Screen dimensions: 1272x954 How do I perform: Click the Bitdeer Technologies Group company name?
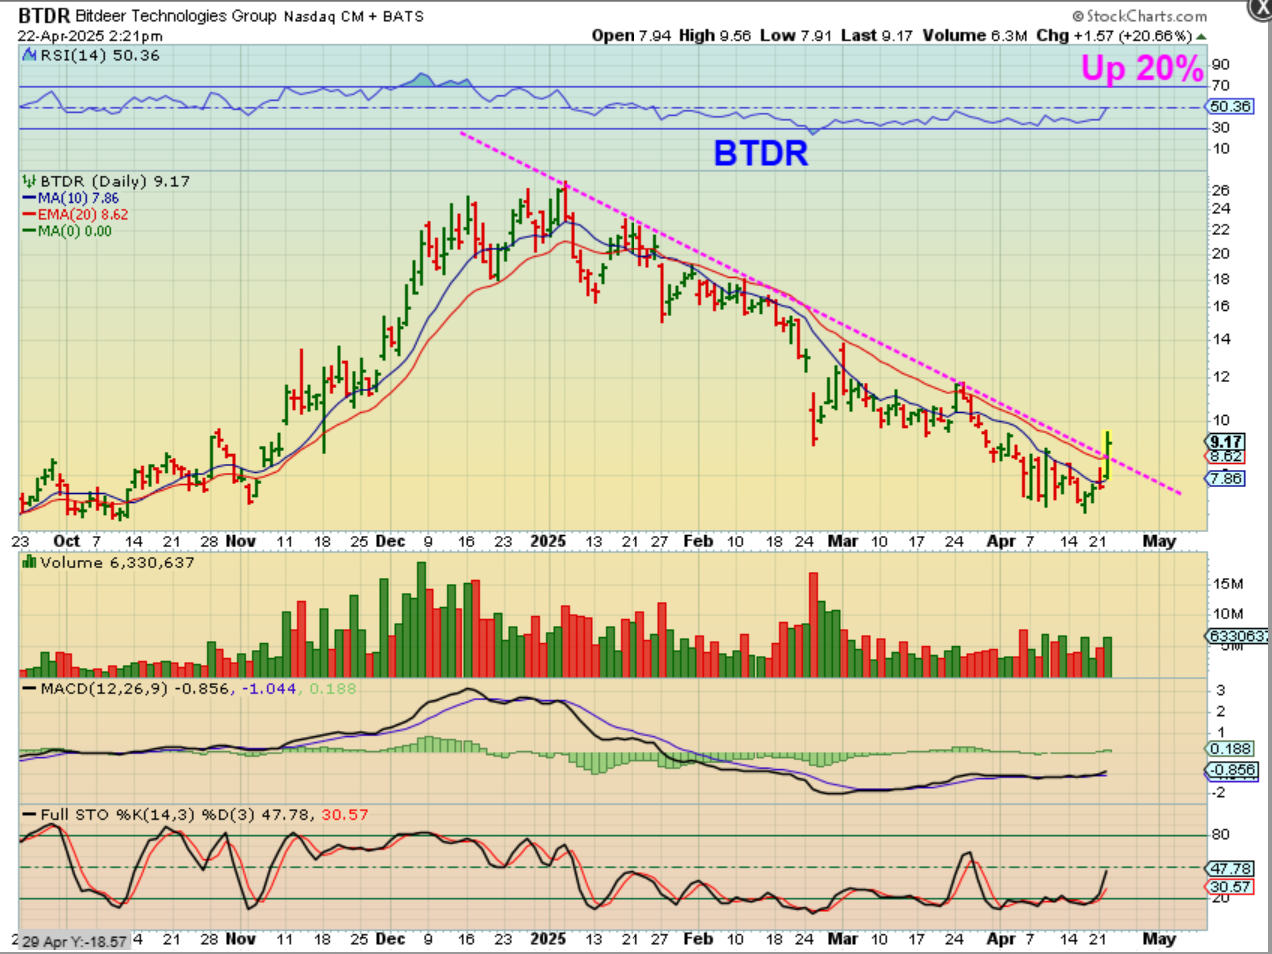[x=176, y=16]
